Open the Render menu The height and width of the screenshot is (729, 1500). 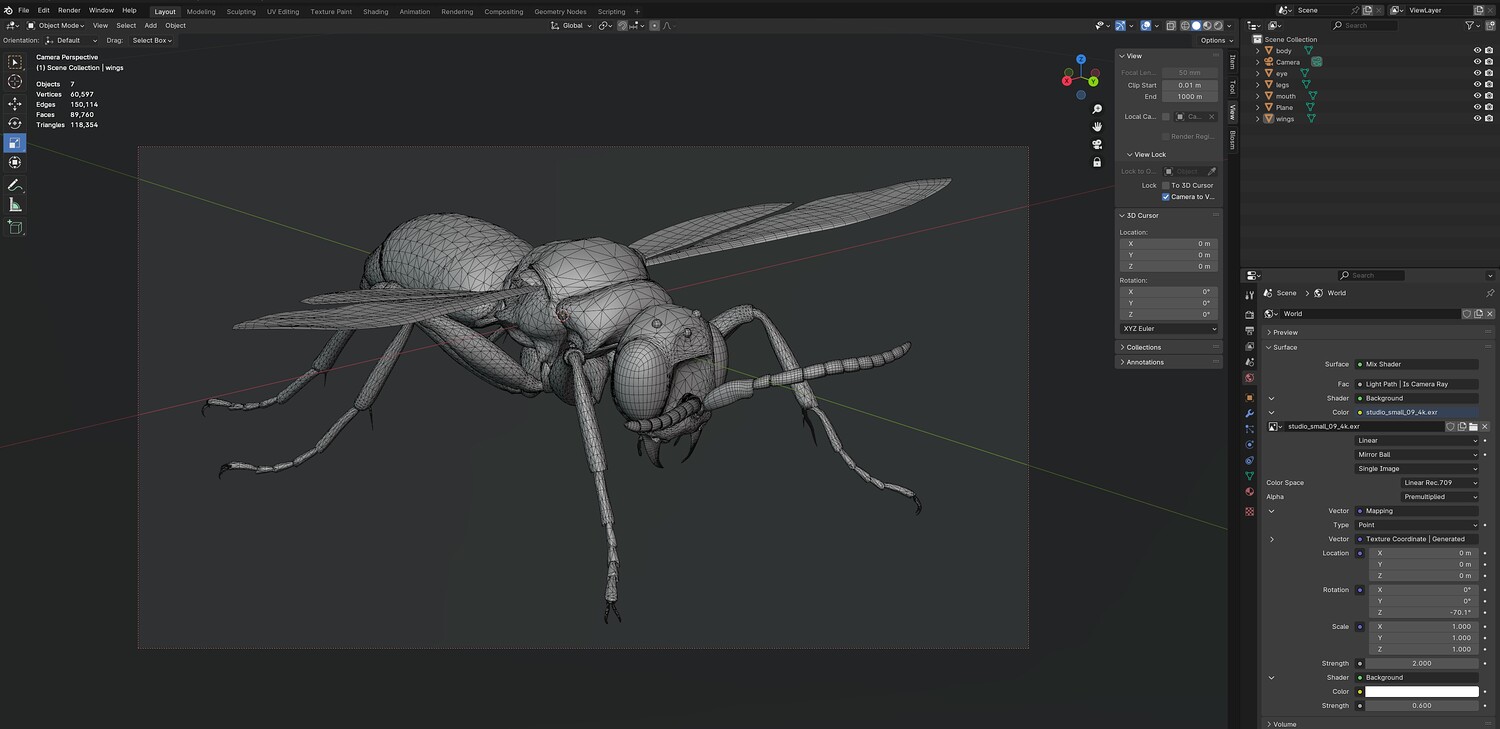(69, 10)
